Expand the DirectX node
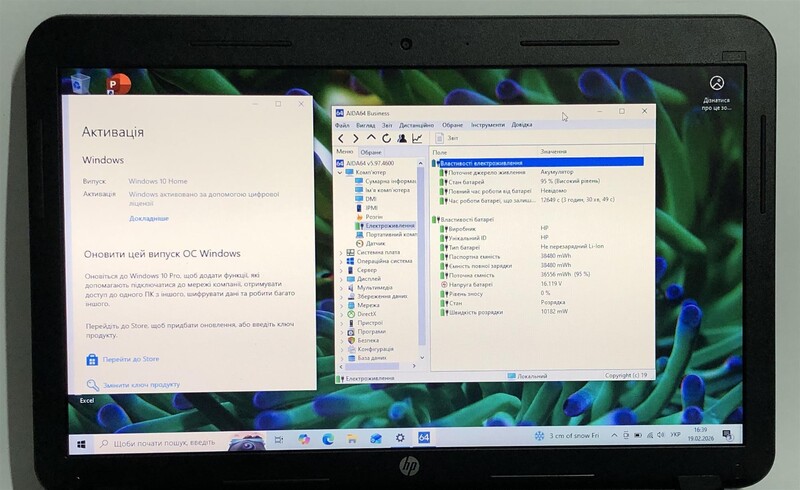The height and width of the screenshot is (490, 800). 341,314
